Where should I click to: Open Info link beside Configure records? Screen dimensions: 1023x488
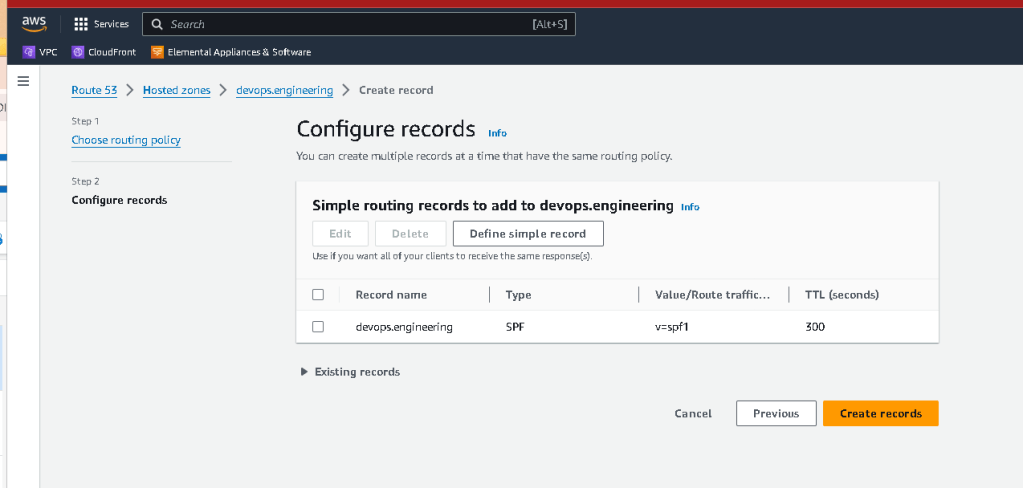point(497,133)
